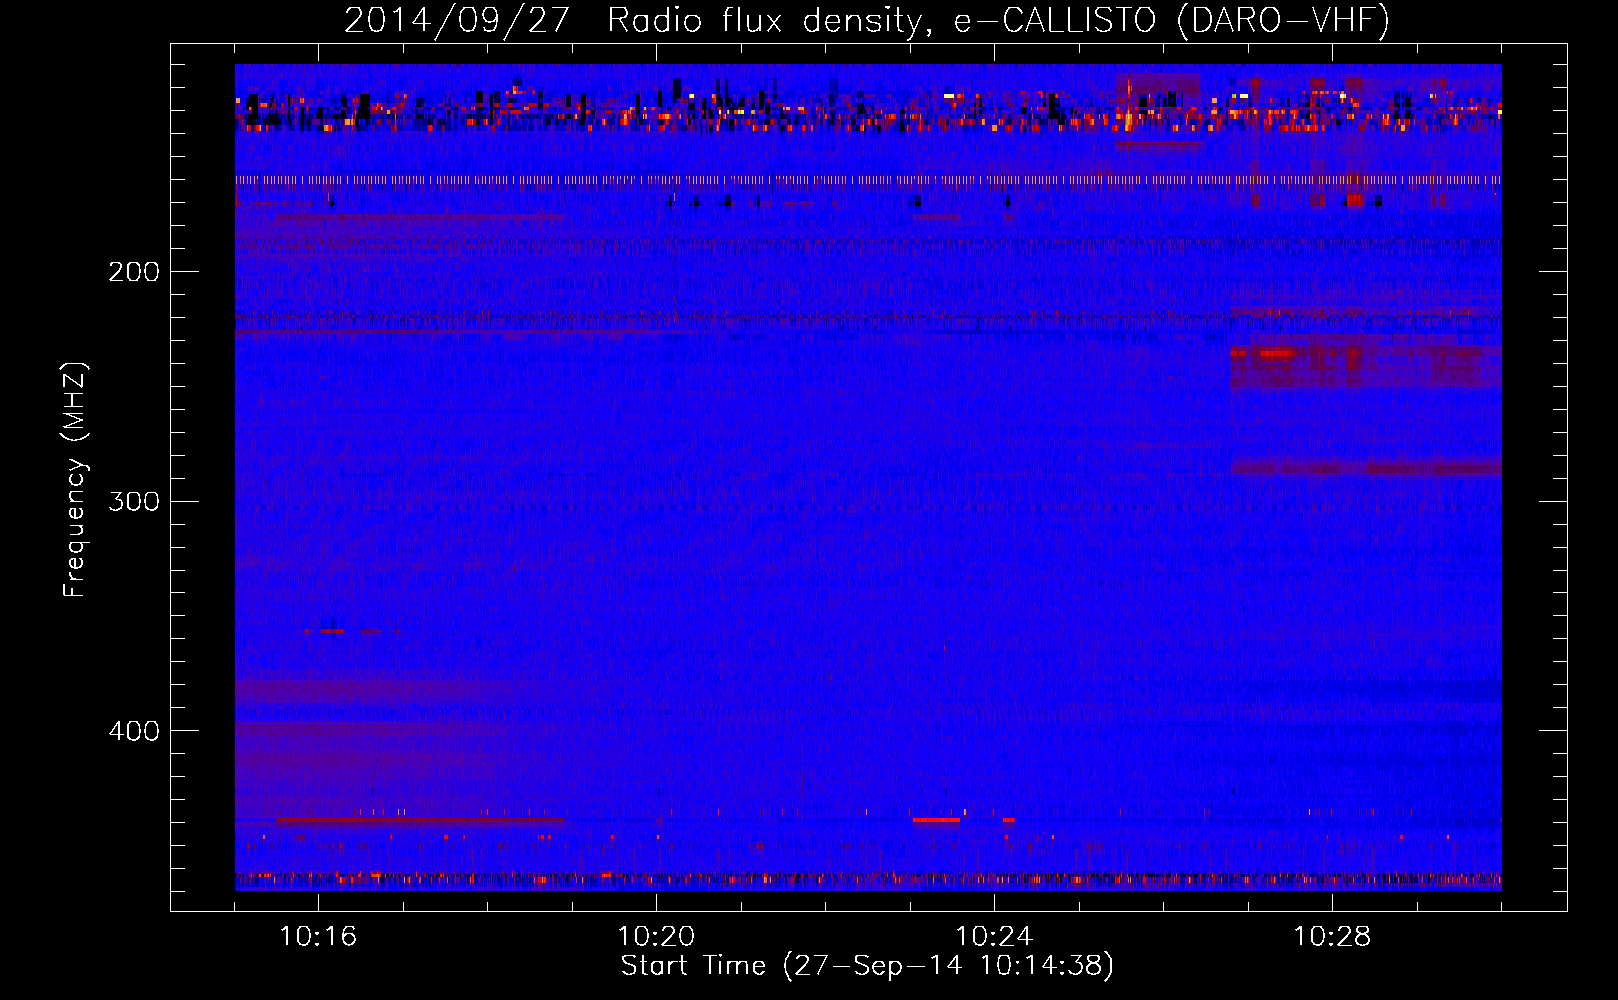1618x1000 pixels.
Task: Click the plot title "2014/09/27 Radio flux density, e-CALLISTO (DARO-VHF)"
Action: pos(867,21)
